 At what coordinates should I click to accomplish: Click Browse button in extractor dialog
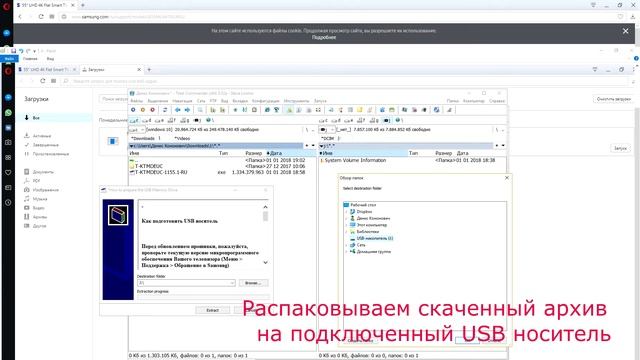point(253,283)
